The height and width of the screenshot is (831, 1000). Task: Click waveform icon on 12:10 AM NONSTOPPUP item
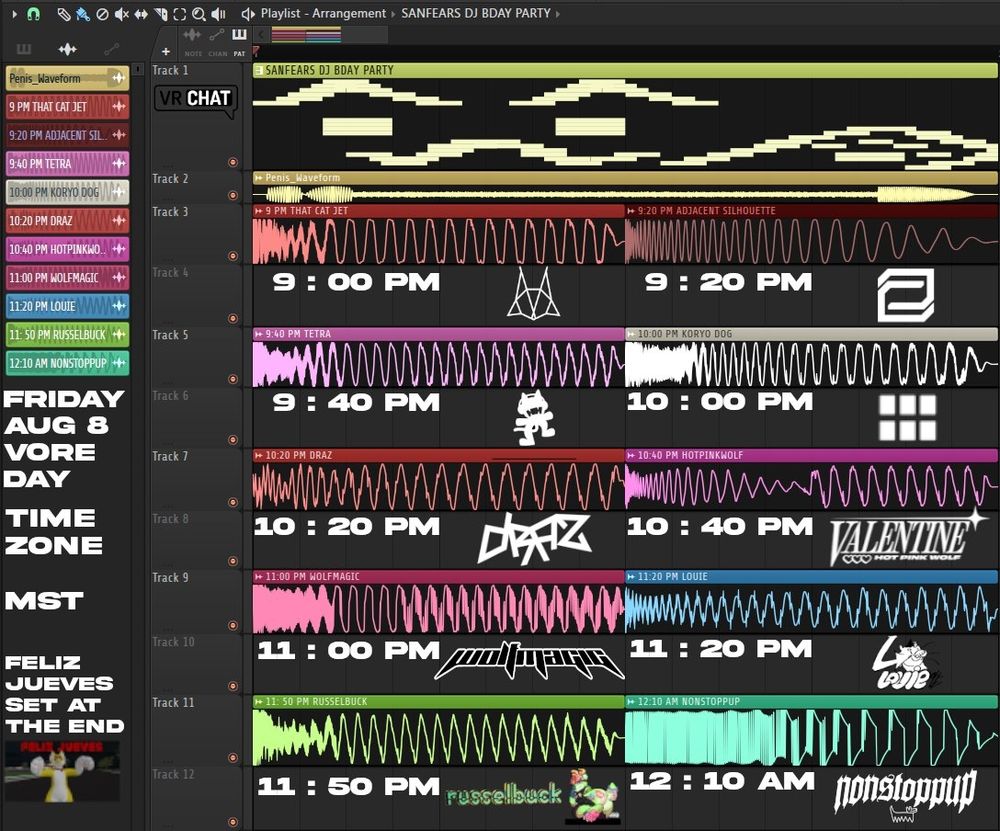point(119,363)
